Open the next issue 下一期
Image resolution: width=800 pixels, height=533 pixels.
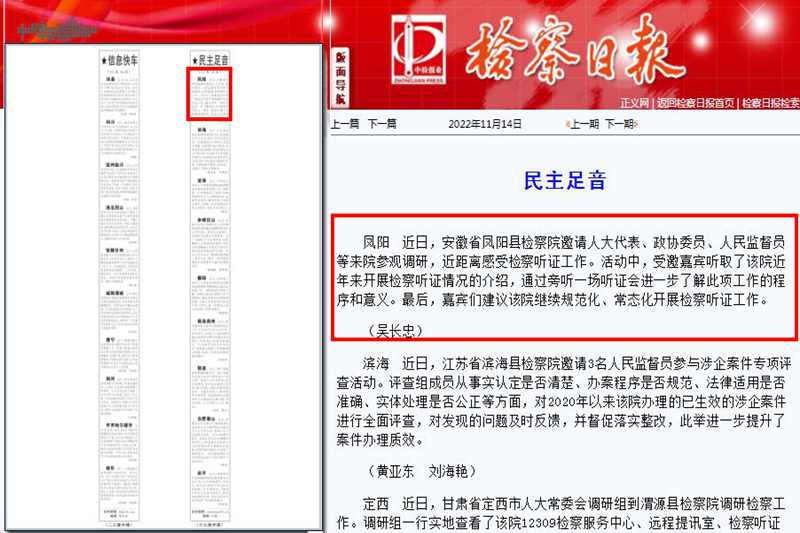pos(620,124)
